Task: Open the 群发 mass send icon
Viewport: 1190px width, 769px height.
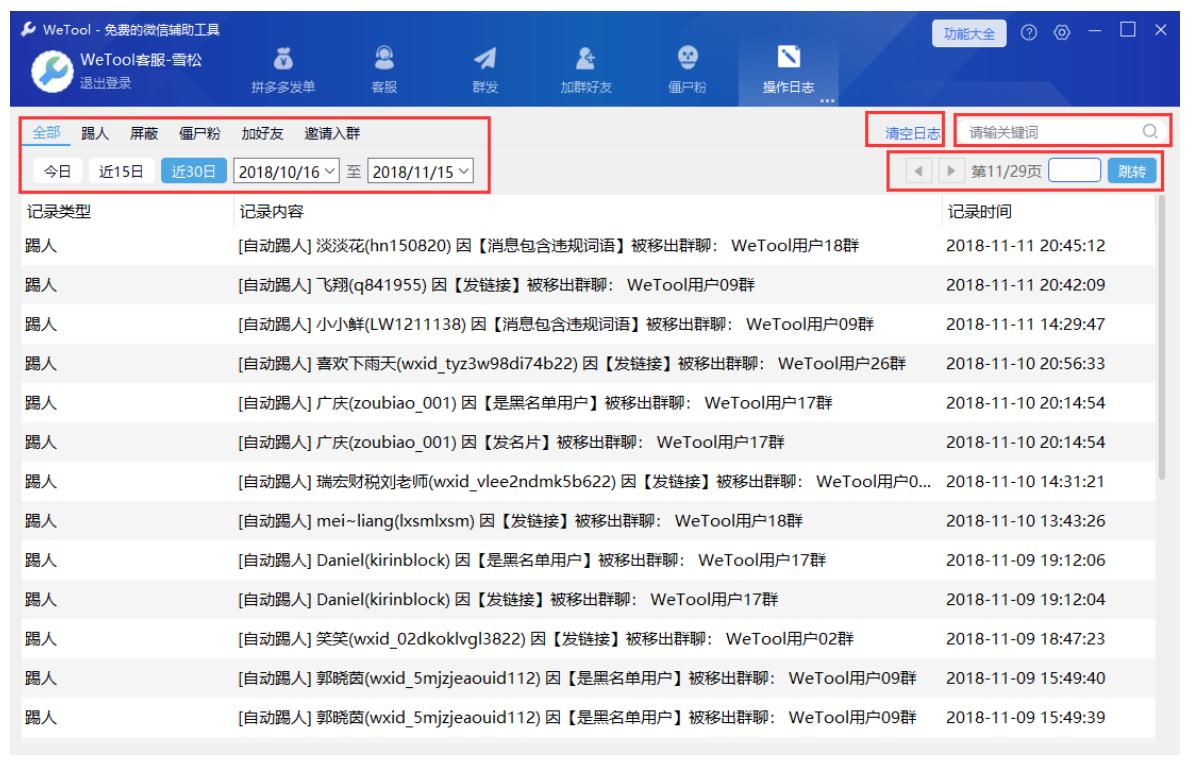Action: (x=485, y=58)
